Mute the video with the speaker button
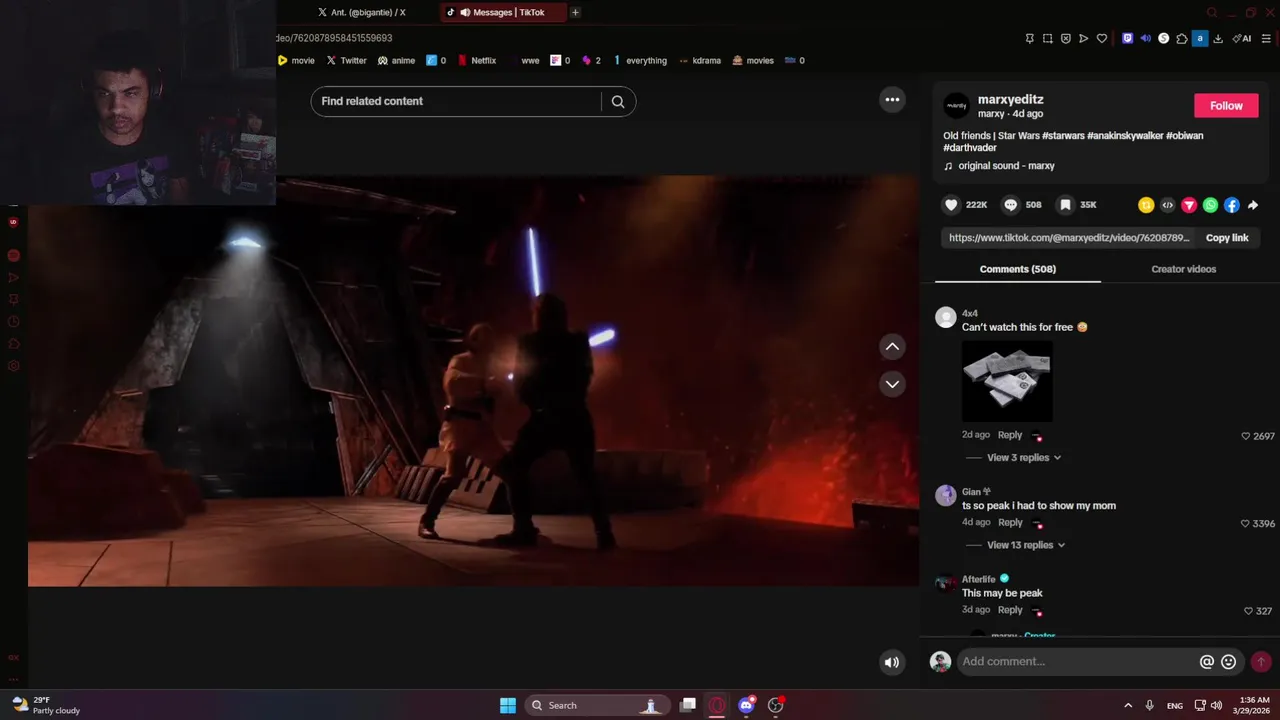1280x720 pixels. 891,662
